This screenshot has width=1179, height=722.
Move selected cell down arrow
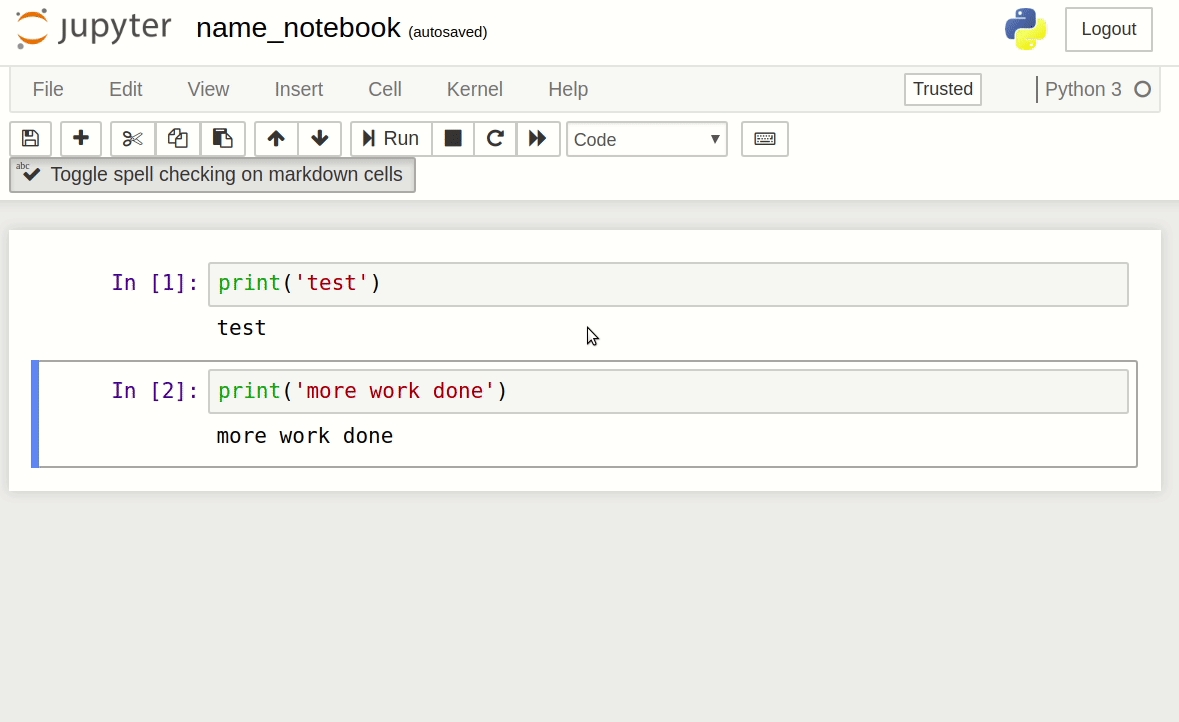[x=320, y=139]
